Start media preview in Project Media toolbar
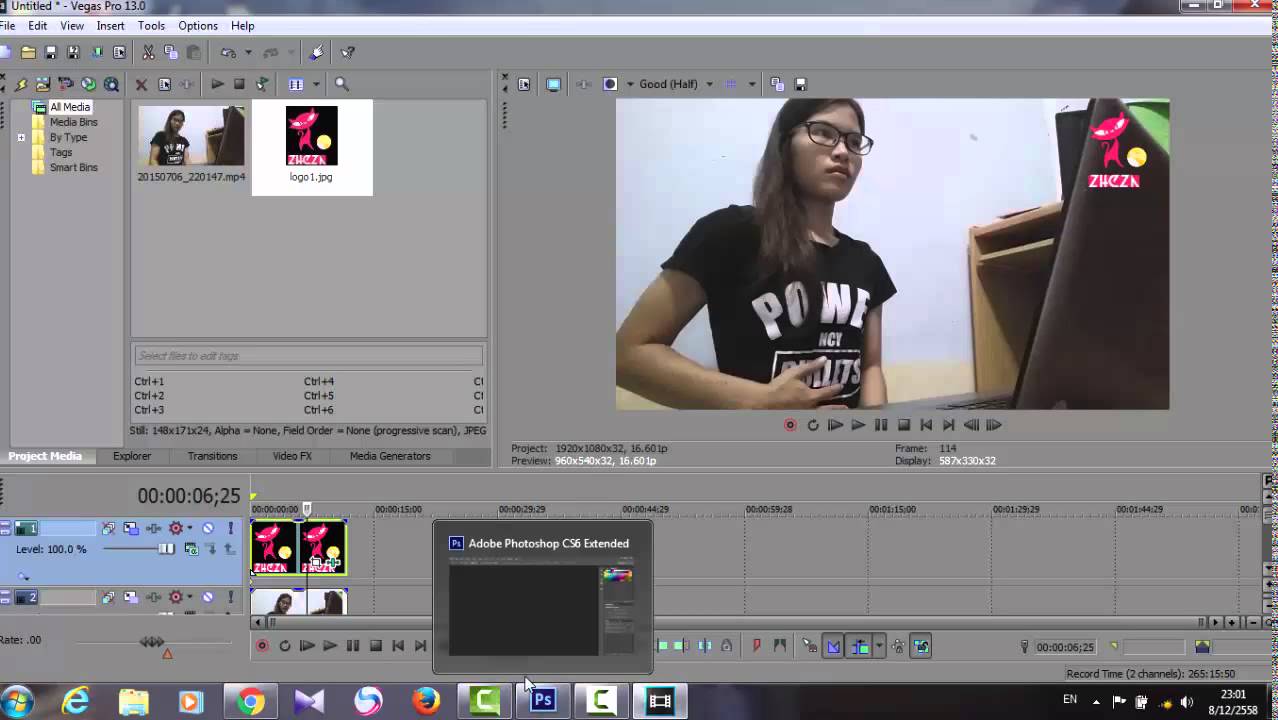1278x720 pixels. pos(217,85)
